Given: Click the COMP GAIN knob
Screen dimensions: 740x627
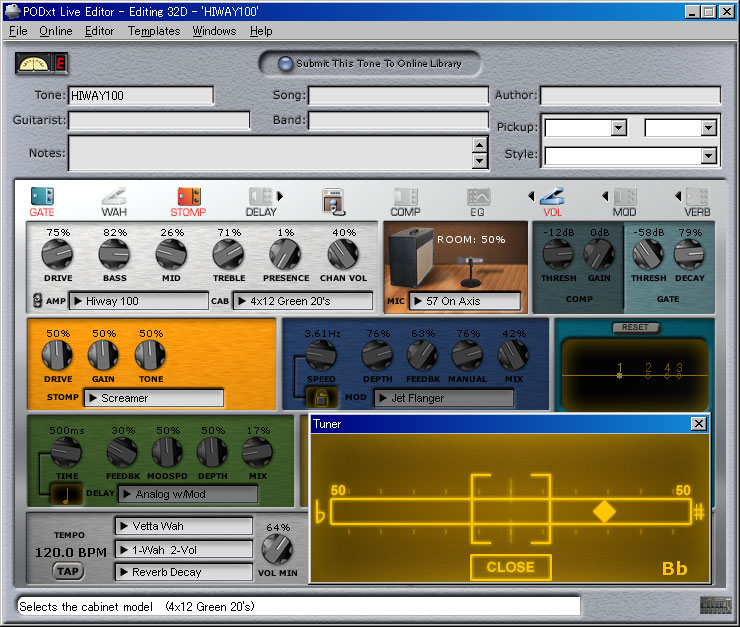Looking at the screenshot, I should point(598,254).
